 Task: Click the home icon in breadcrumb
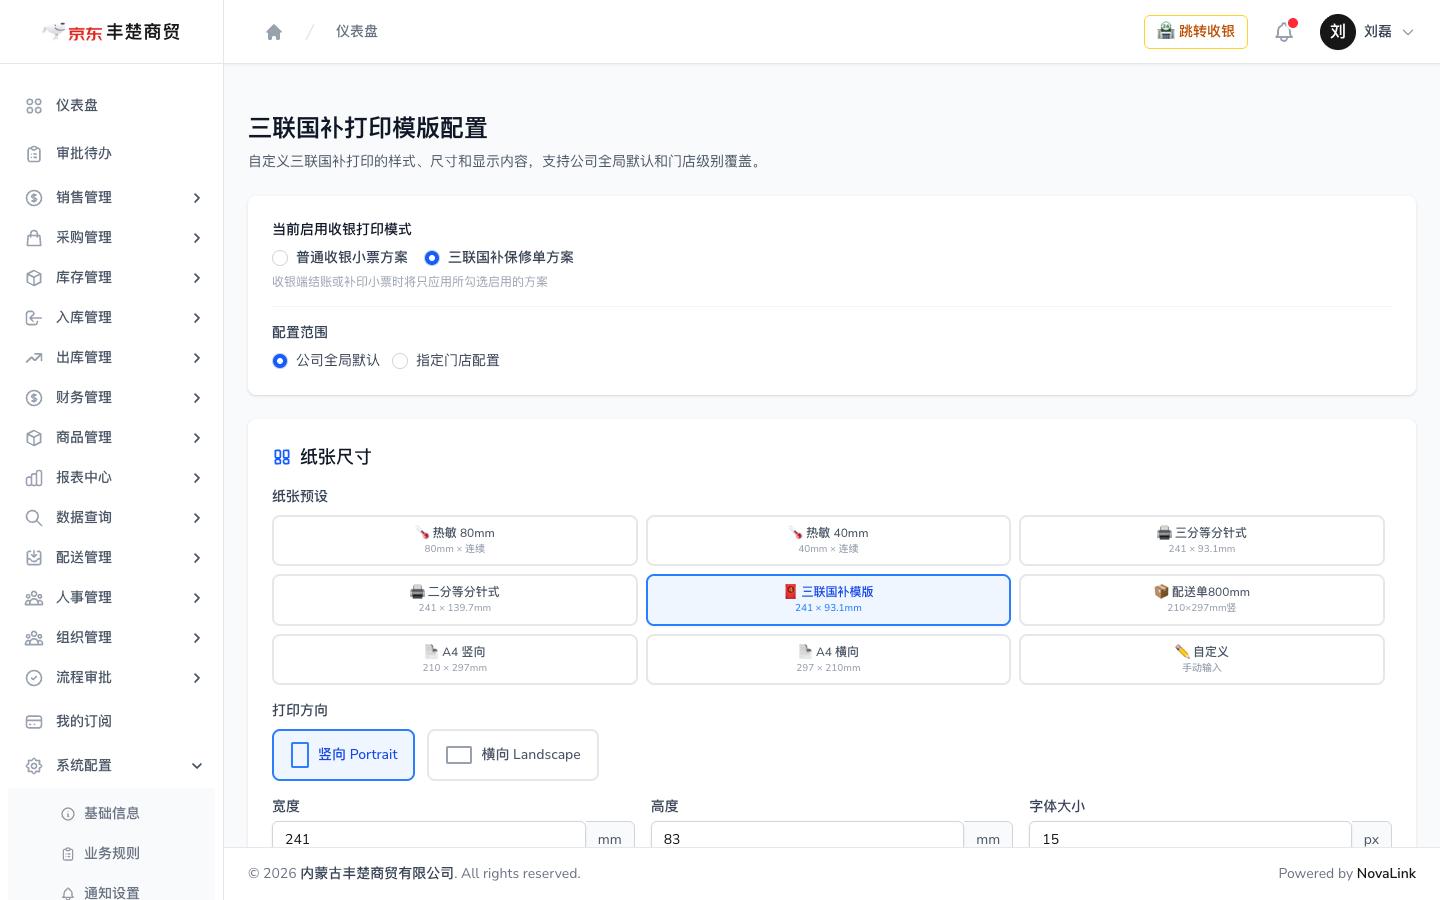coord(274,32)
